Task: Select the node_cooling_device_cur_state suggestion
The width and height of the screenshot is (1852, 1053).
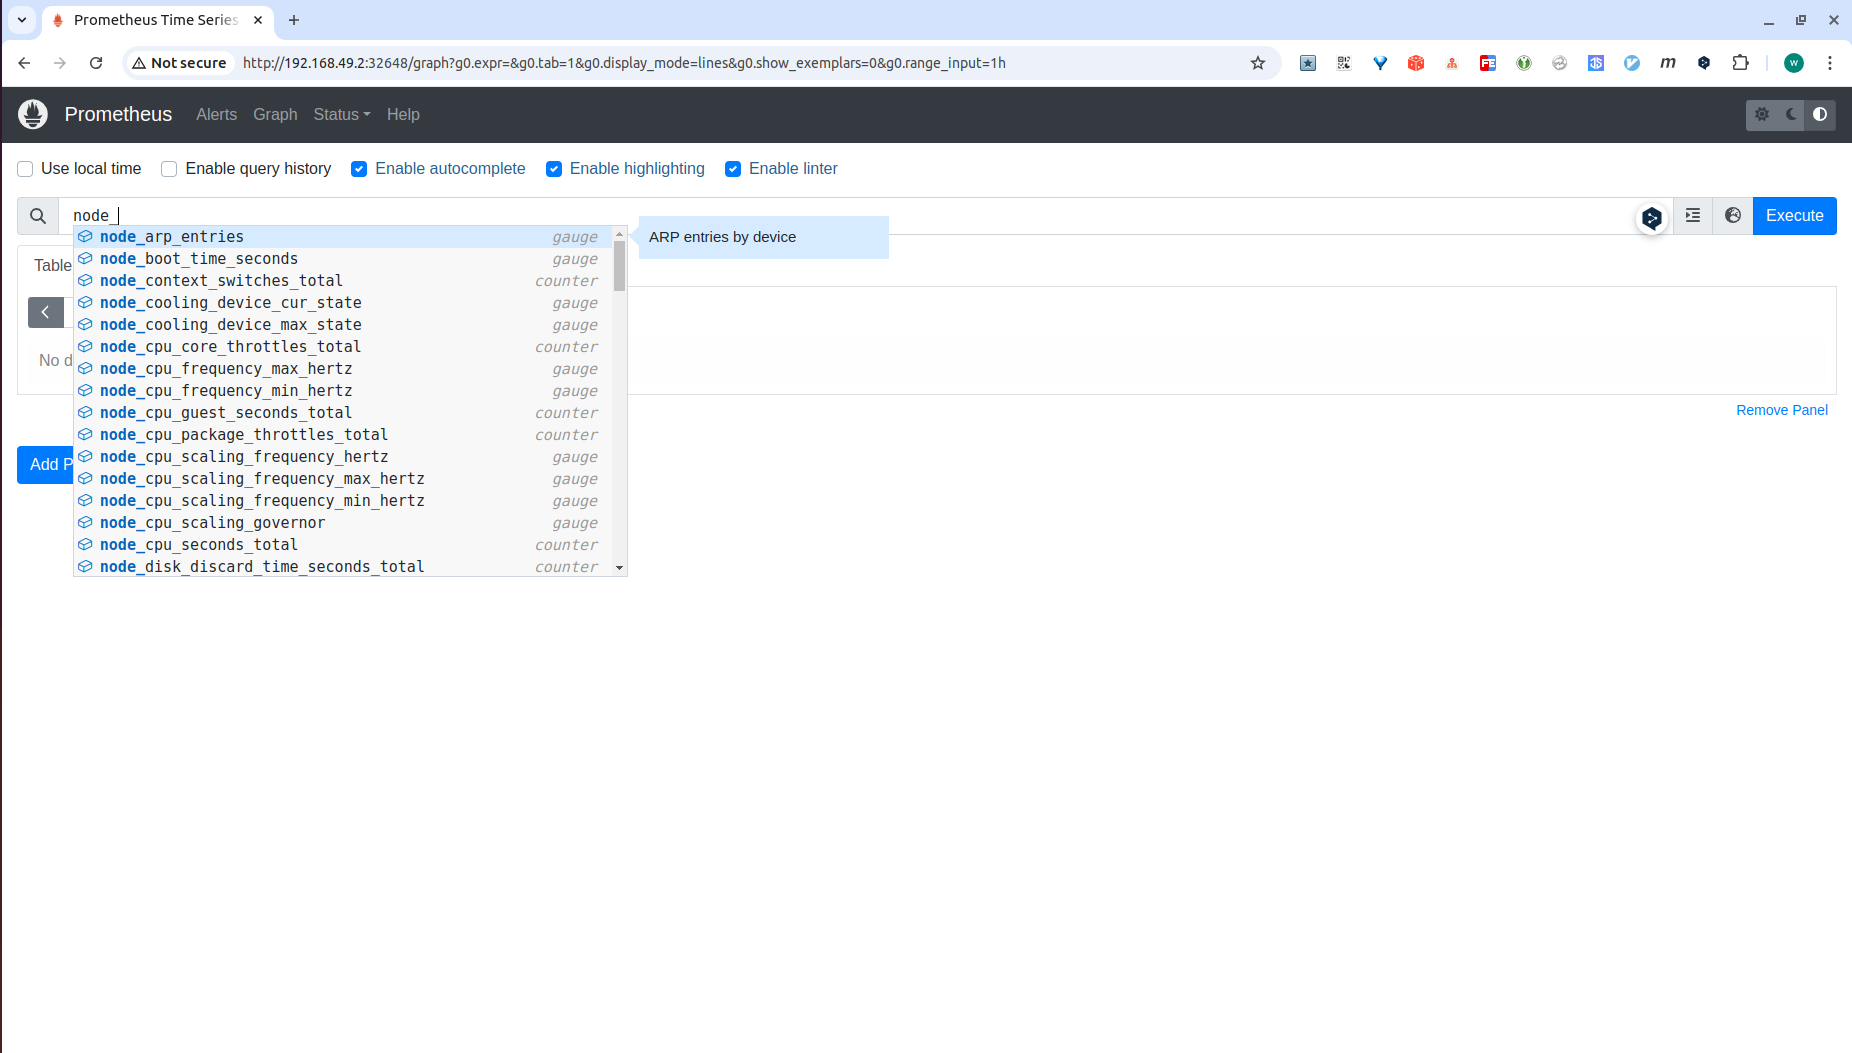Action: tap(343, 303)
